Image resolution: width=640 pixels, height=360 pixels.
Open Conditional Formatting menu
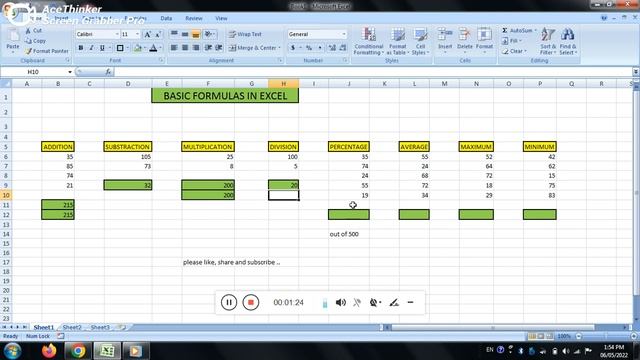point(369,41)
